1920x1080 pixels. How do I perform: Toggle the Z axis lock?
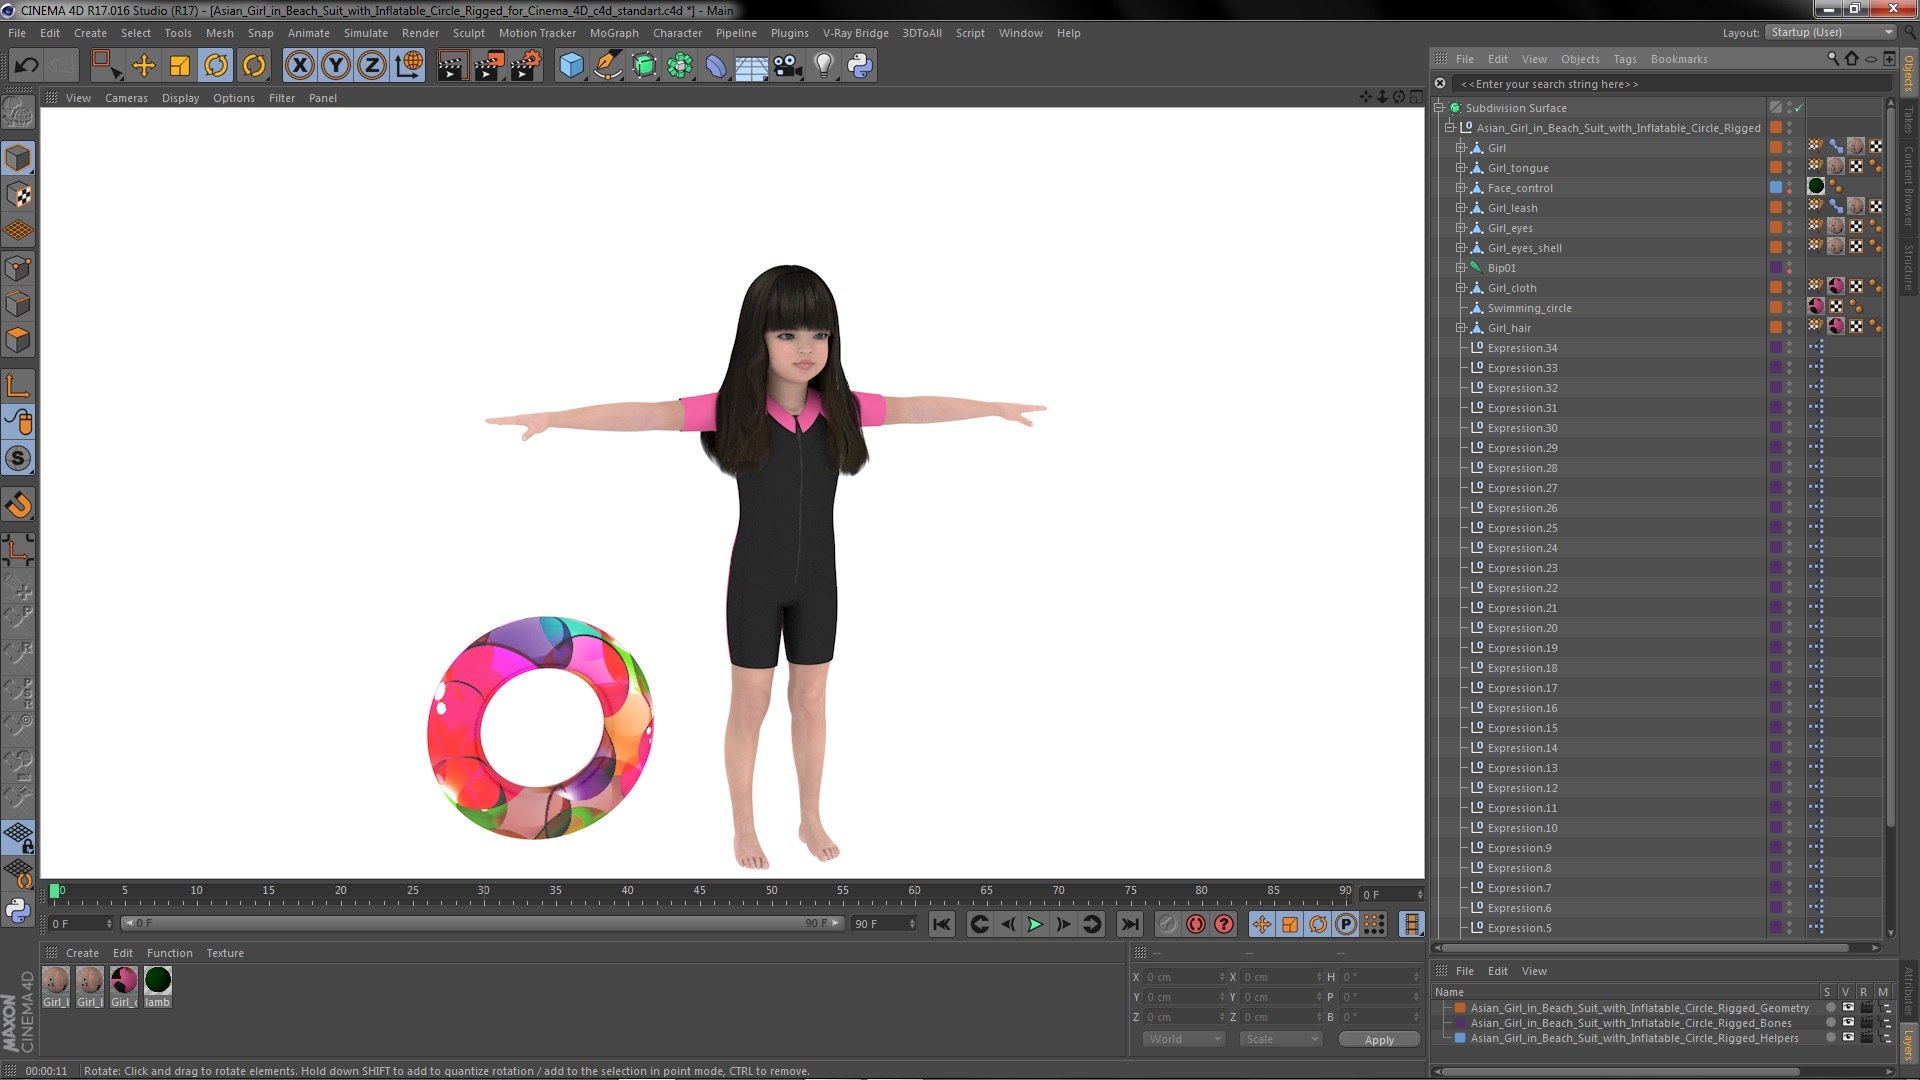372,66
